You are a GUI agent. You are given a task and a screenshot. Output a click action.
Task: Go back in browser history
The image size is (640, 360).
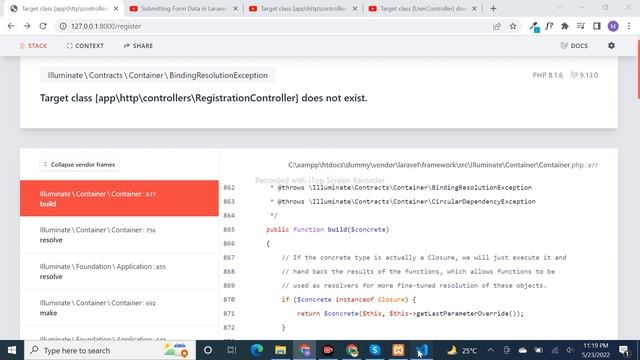click(11, 26)
